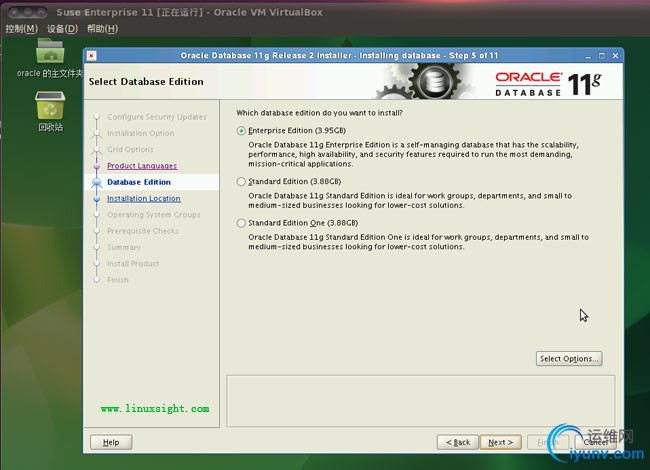This screenshot has height=470, width=650.
Task: Choose the Standard Edition One radio button
Action: tap(241, 223)
